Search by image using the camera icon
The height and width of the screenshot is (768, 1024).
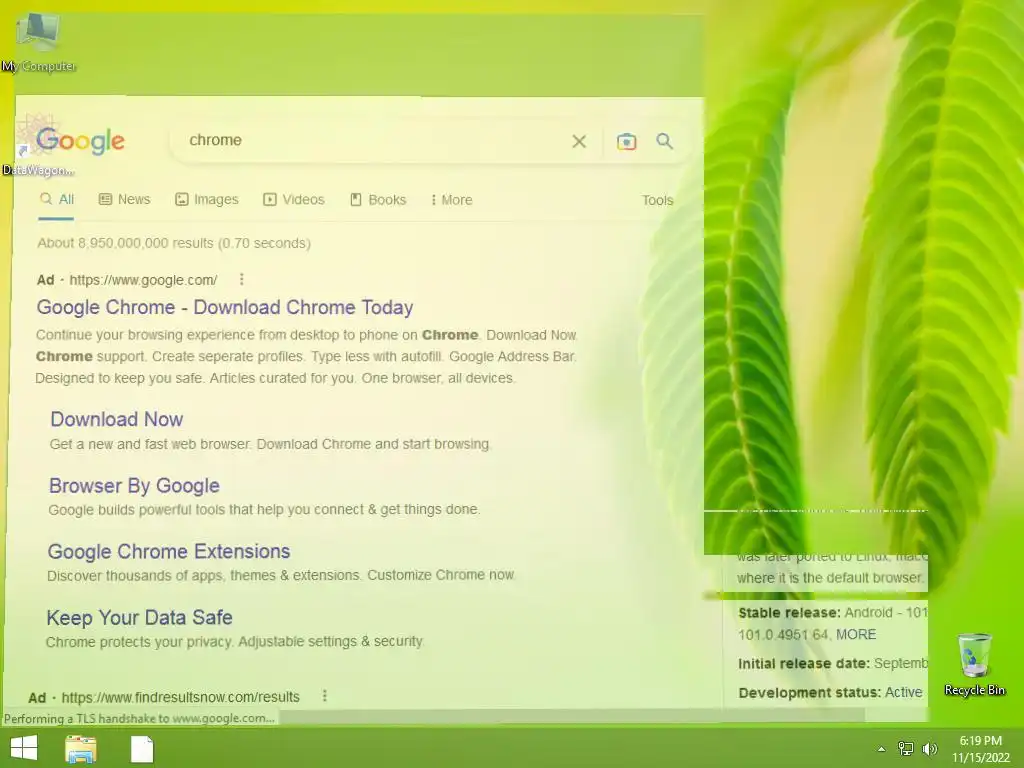[626, 141]
